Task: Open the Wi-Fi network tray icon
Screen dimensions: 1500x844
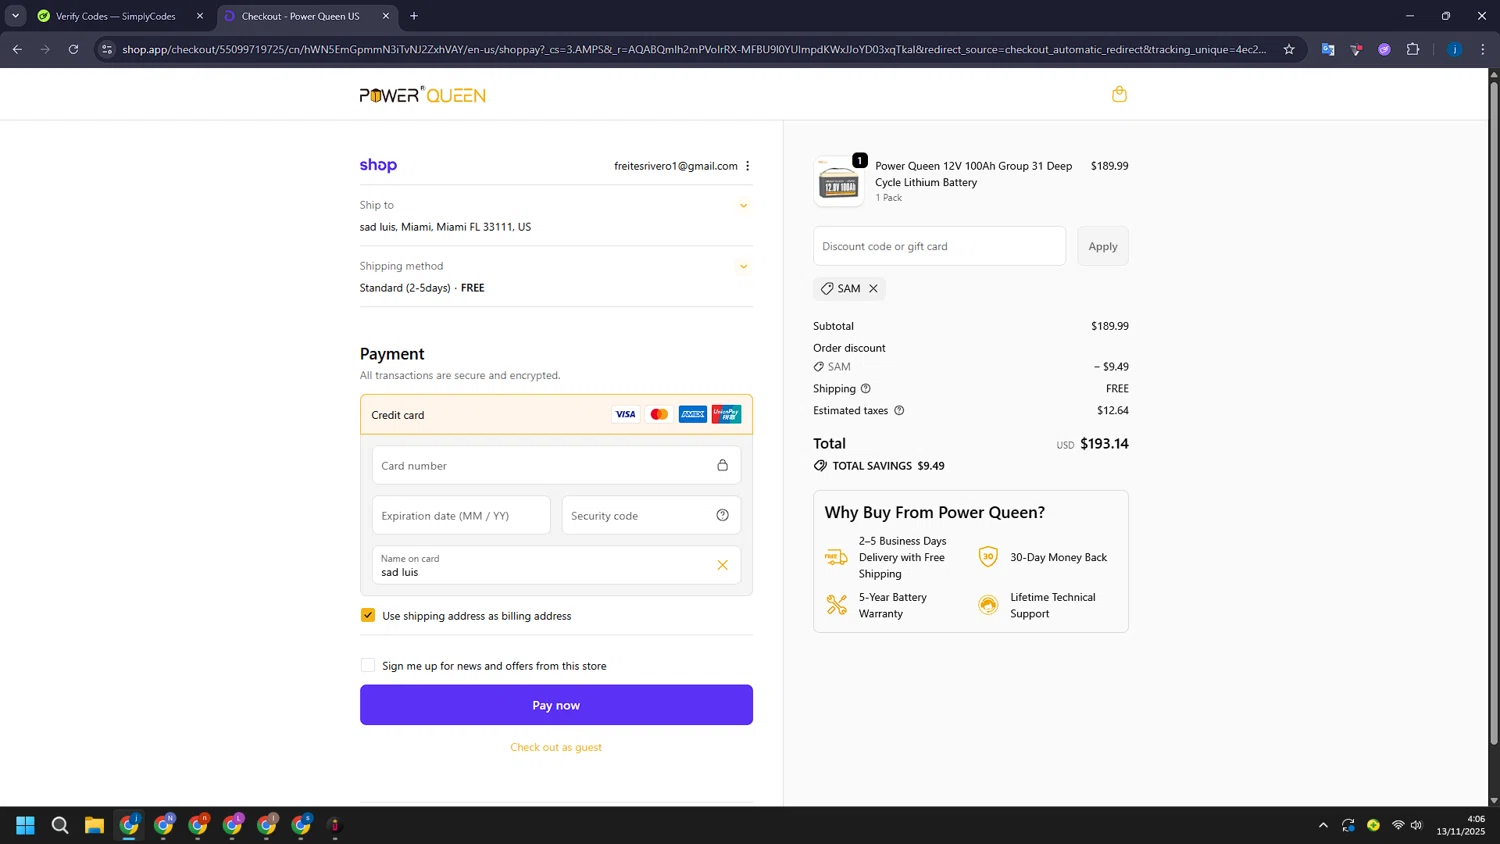Action: pyautogui.click(x=1398, y=825)
